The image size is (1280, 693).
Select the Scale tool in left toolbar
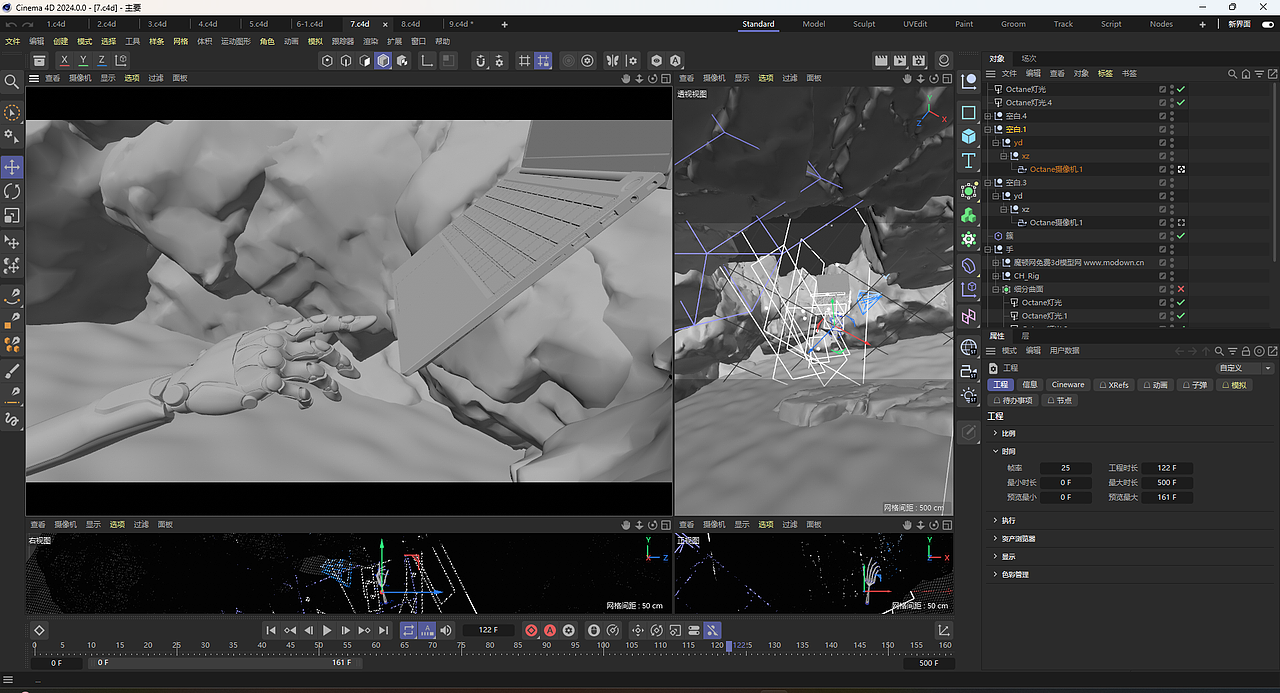[12, 216]
